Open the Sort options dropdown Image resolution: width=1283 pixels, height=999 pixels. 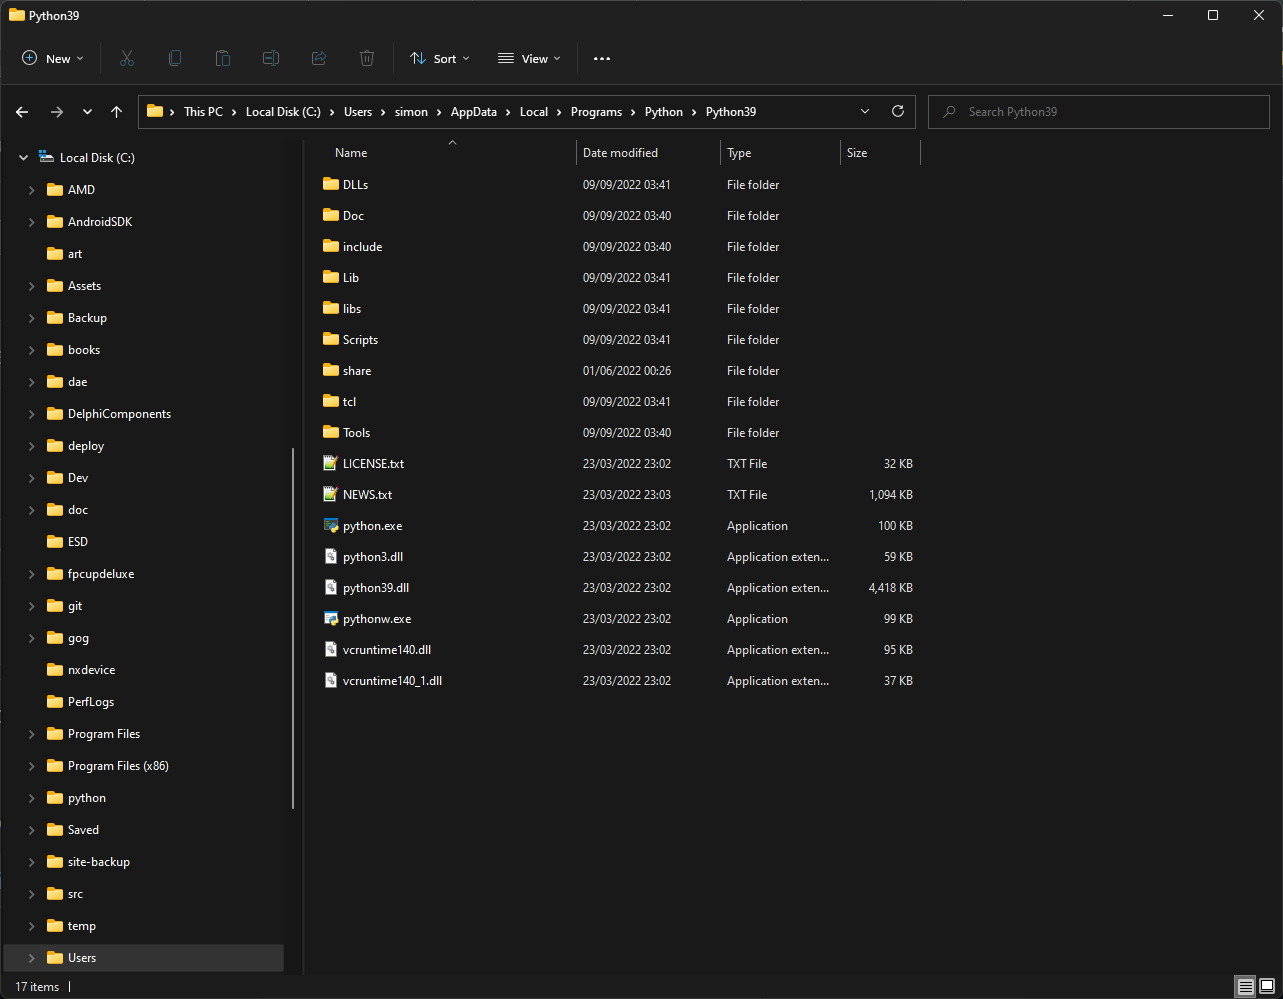(x=440, y=59)
